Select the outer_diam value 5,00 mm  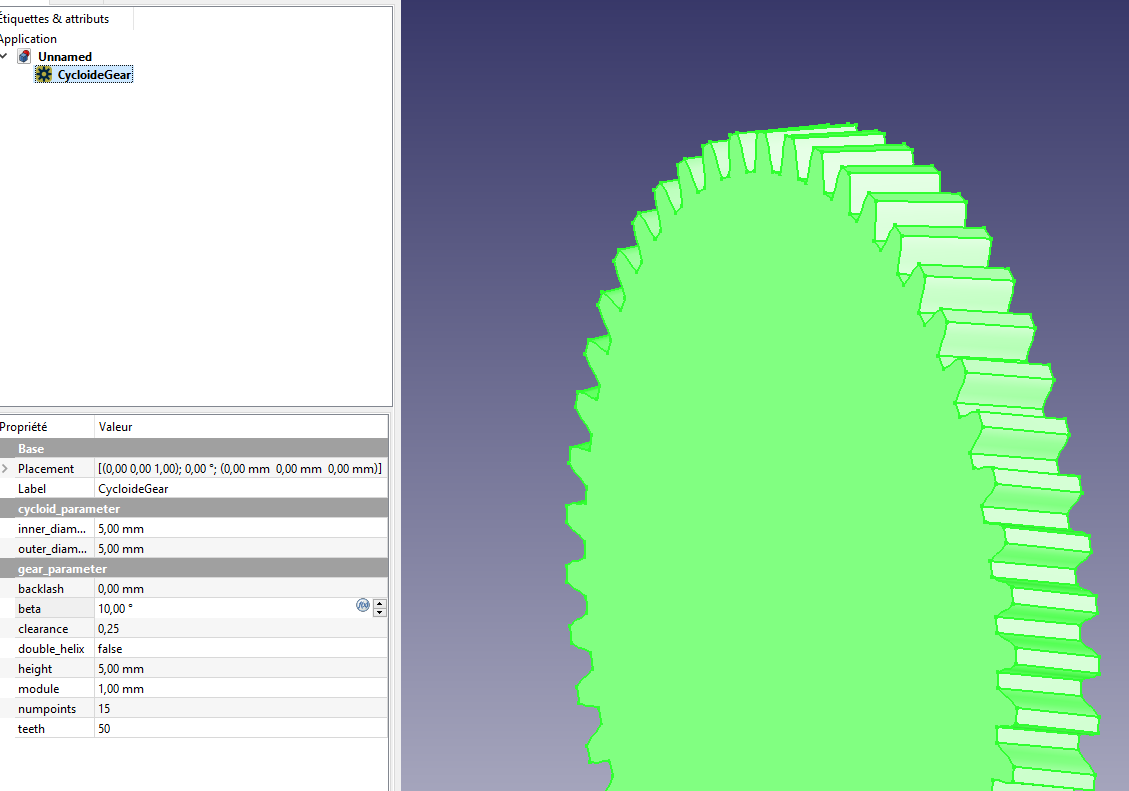tap(241, 549)
